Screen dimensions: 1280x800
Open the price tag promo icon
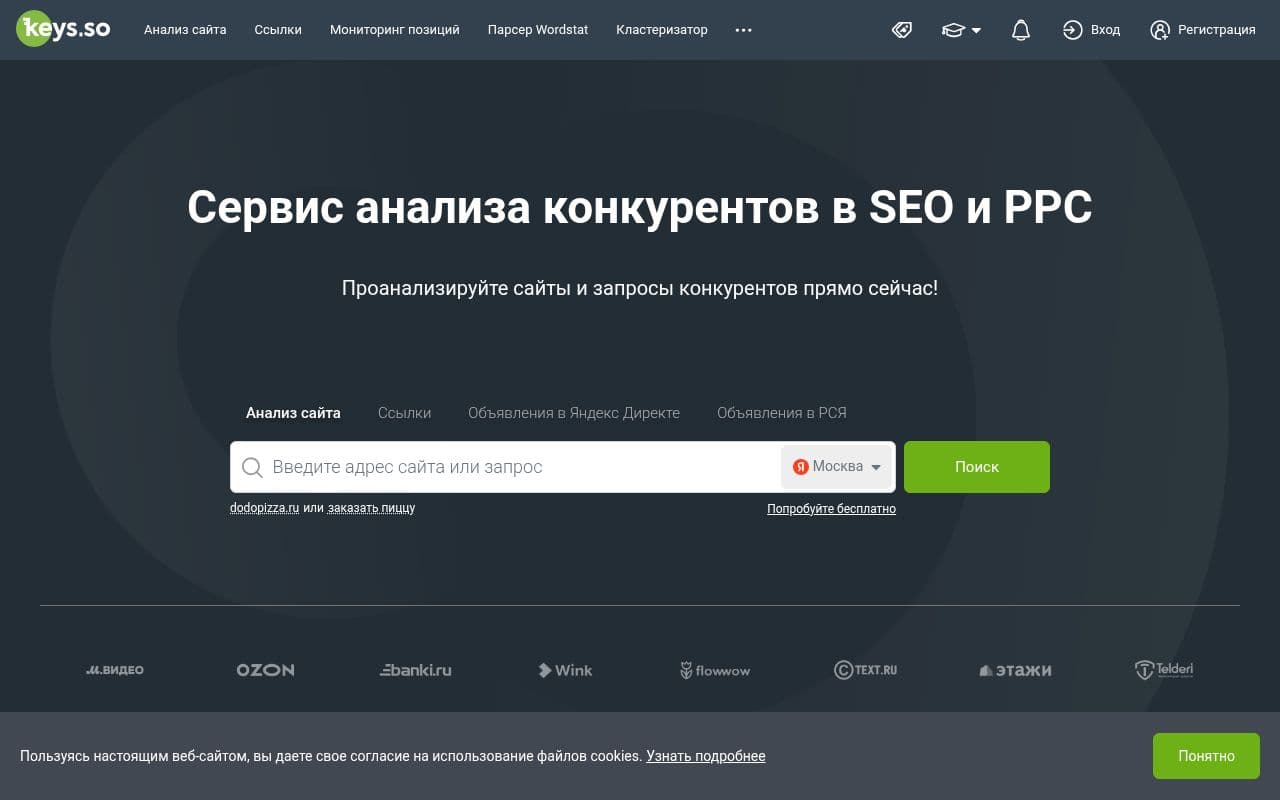[902, 30]
